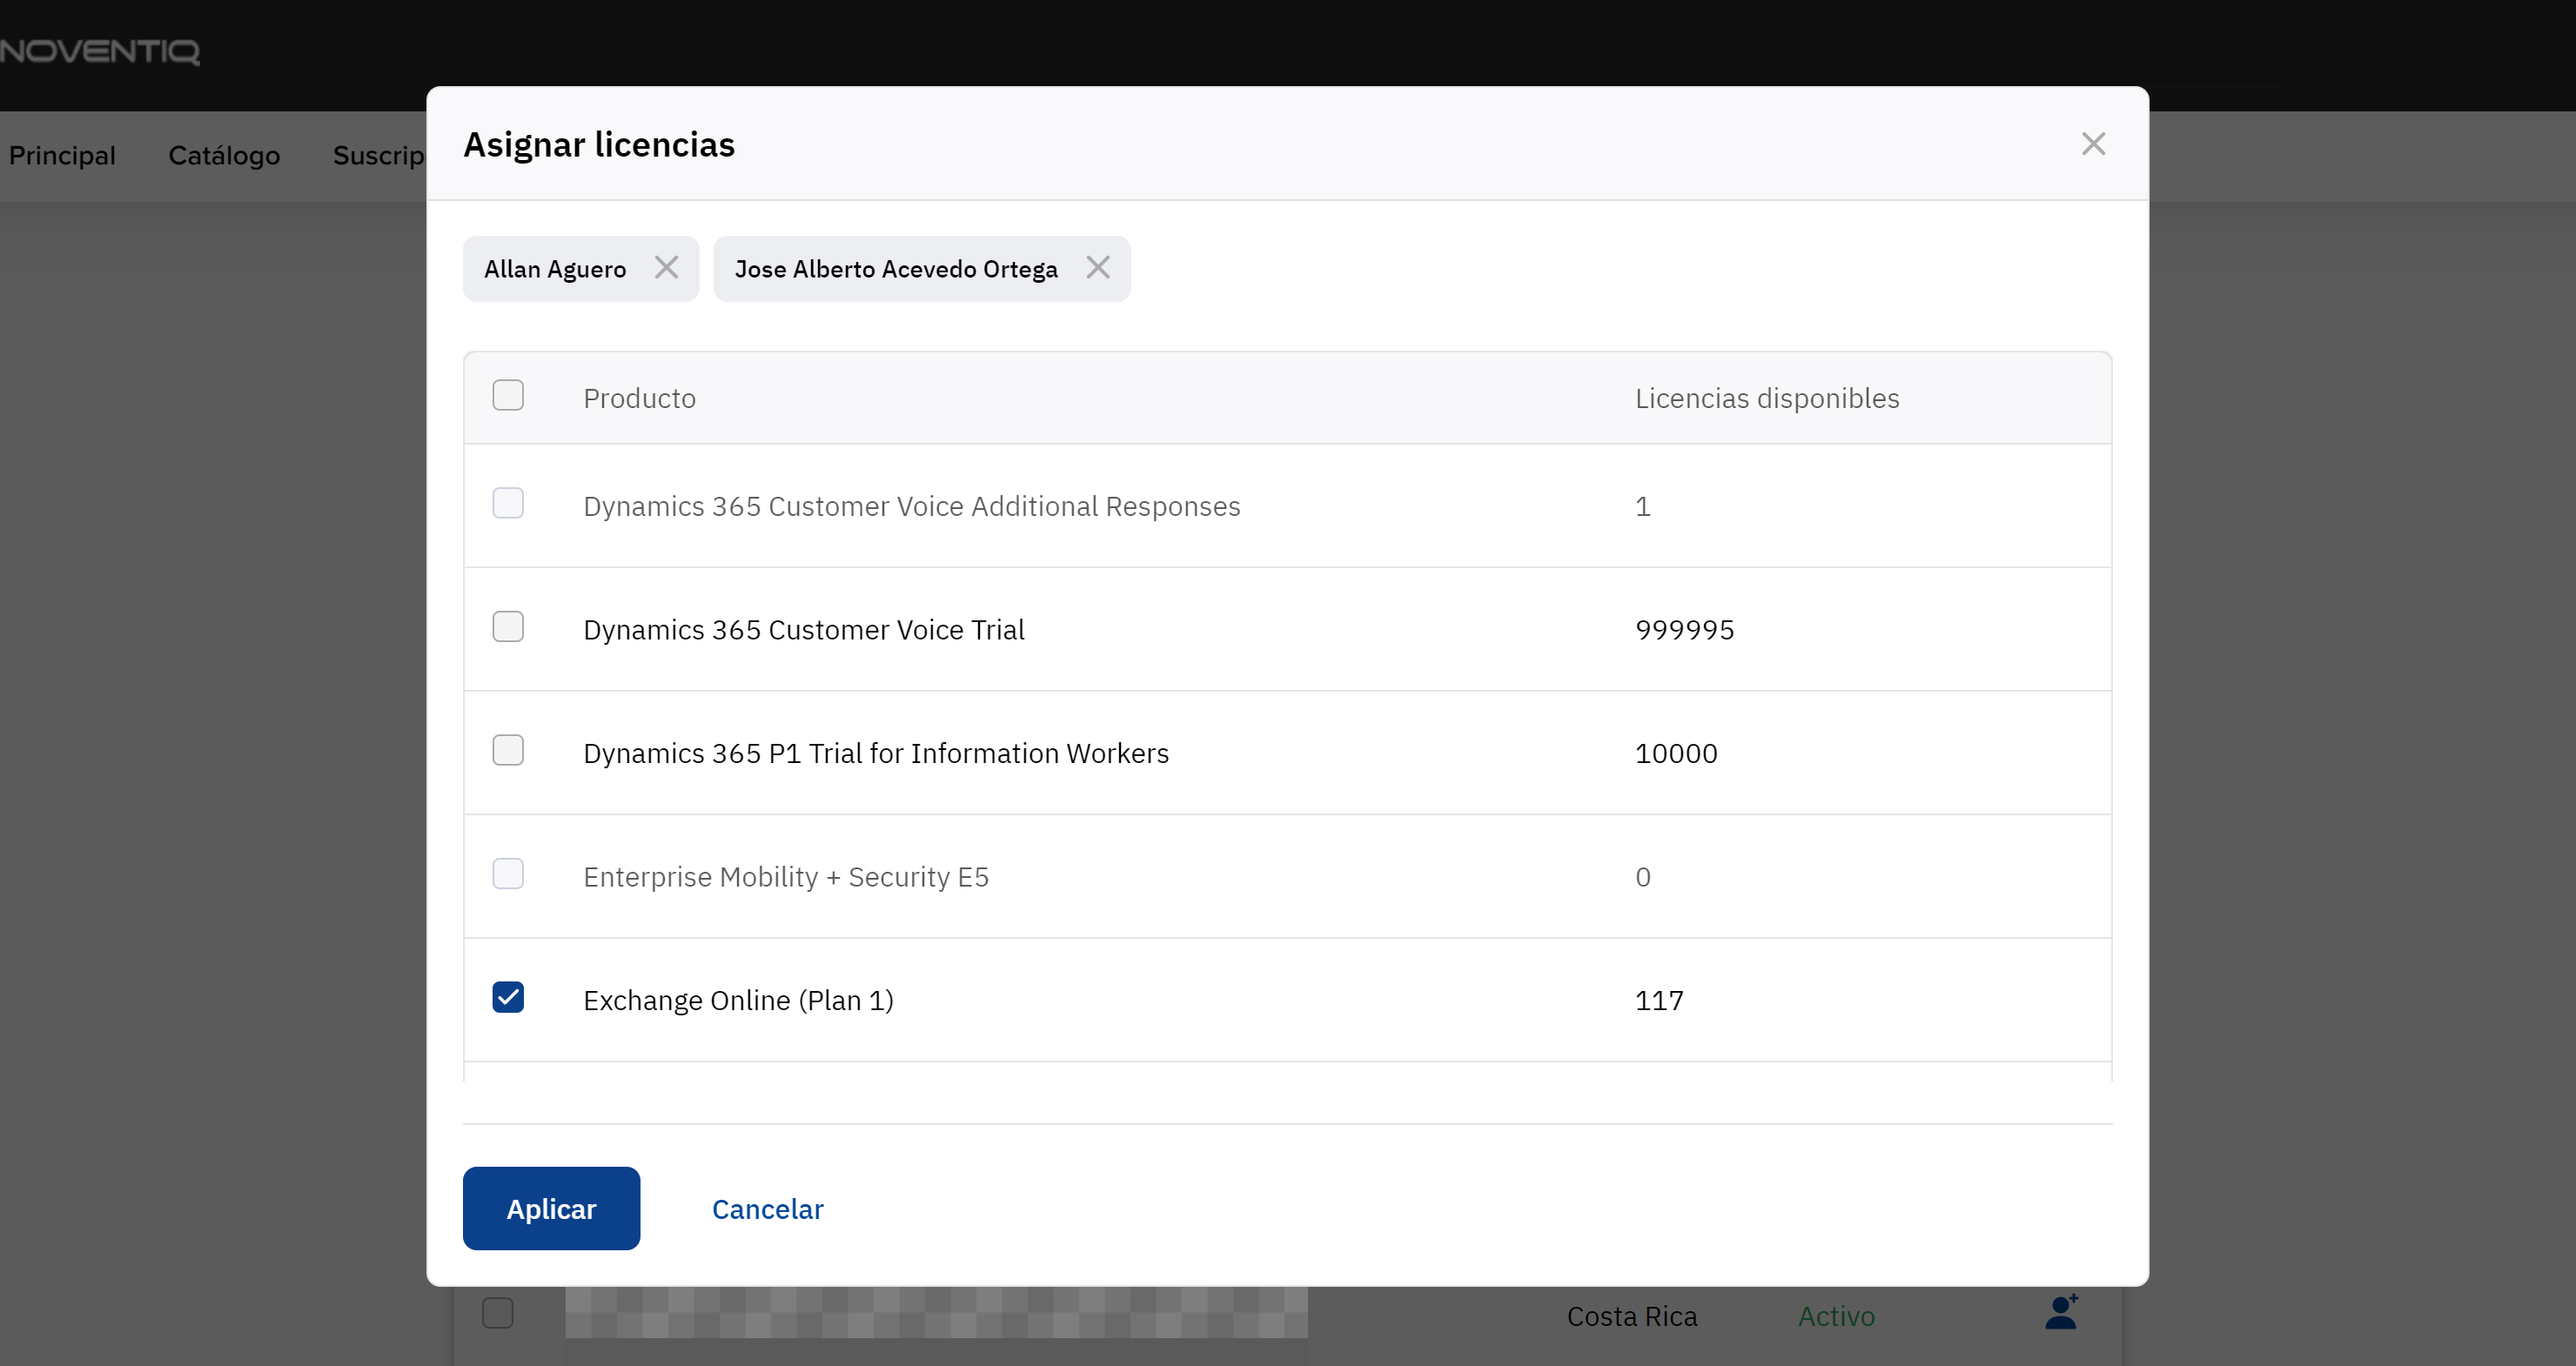Screen dimensions: 2576x1366
Task: Remove Jose Alberto Acevedo Ortega chip
Action: point(1097,268)
